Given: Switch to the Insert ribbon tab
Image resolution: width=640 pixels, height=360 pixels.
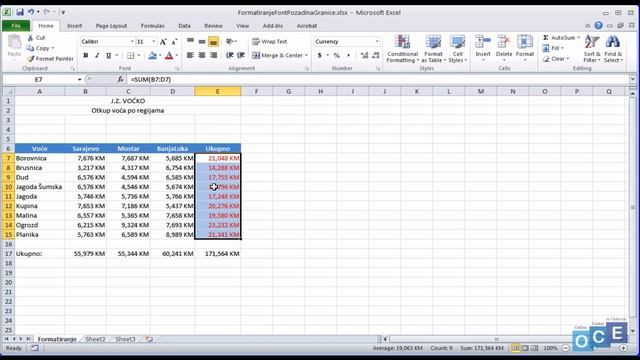Looking at the screenshot, I should tap(74, 26).
